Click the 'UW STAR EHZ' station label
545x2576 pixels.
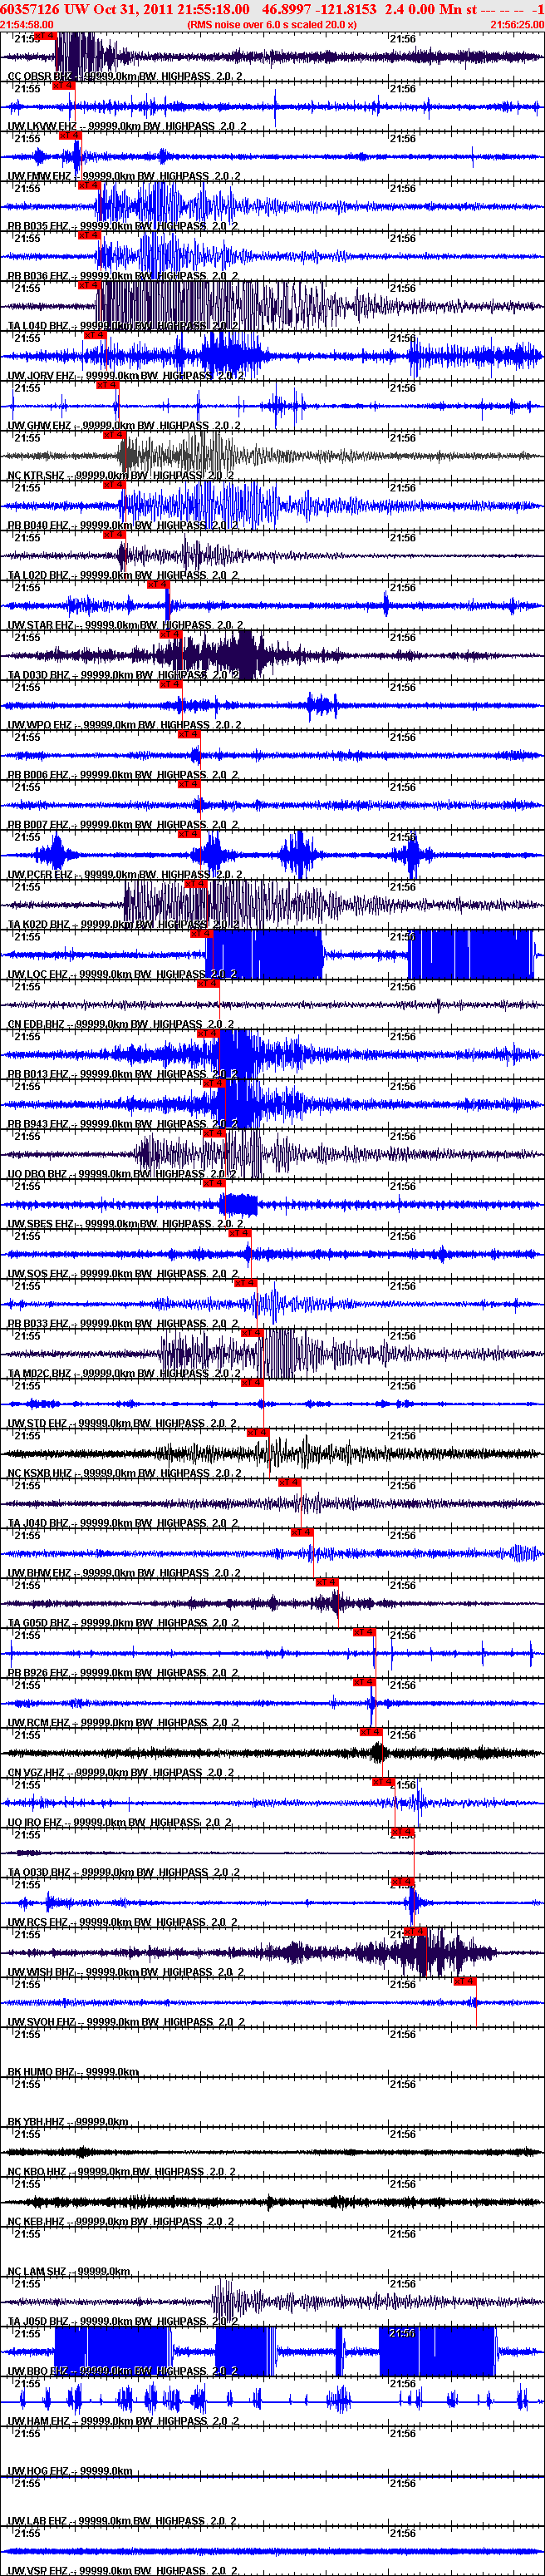41,626
